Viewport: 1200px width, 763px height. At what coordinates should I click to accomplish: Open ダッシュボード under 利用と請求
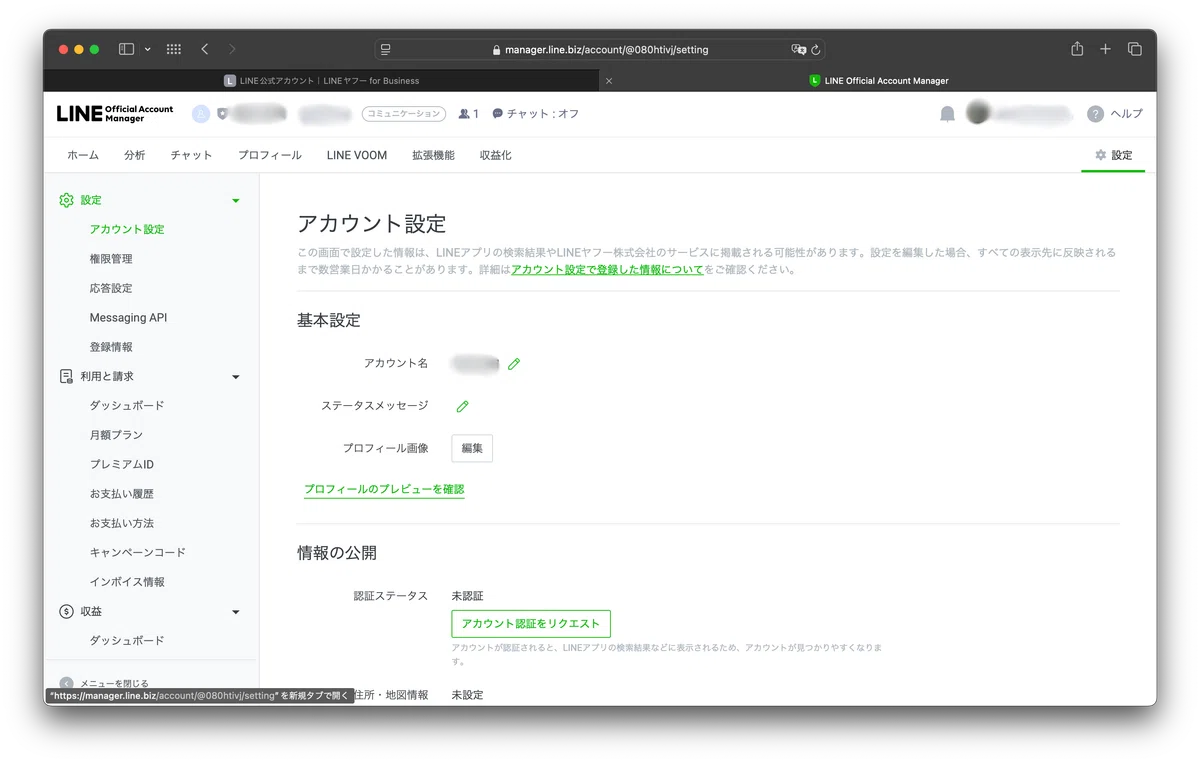click(x=127, y=406)
